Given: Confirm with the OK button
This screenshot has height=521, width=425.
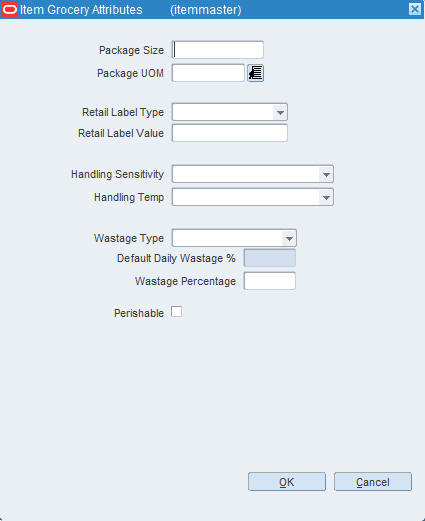Looking at the screenshot, I should pyautogui.click(x=287, y=482).
